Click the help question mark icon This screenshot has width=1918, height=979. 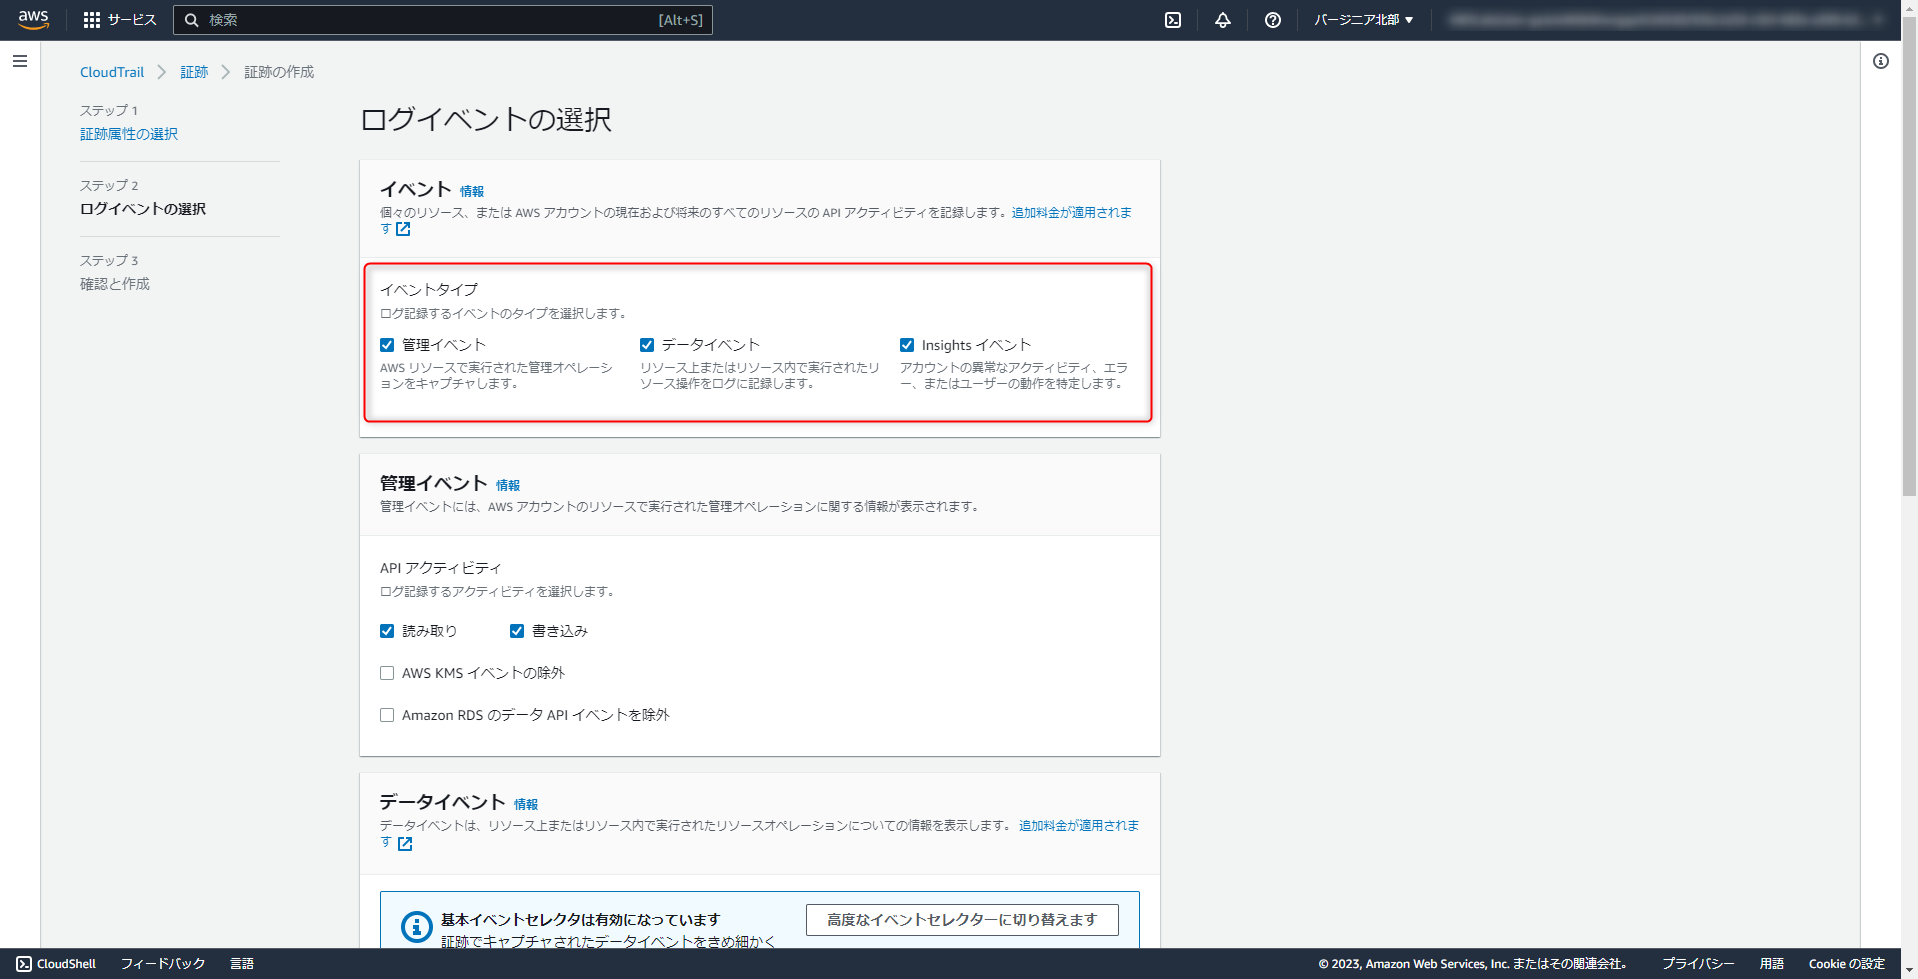(x=1272, y=19)
